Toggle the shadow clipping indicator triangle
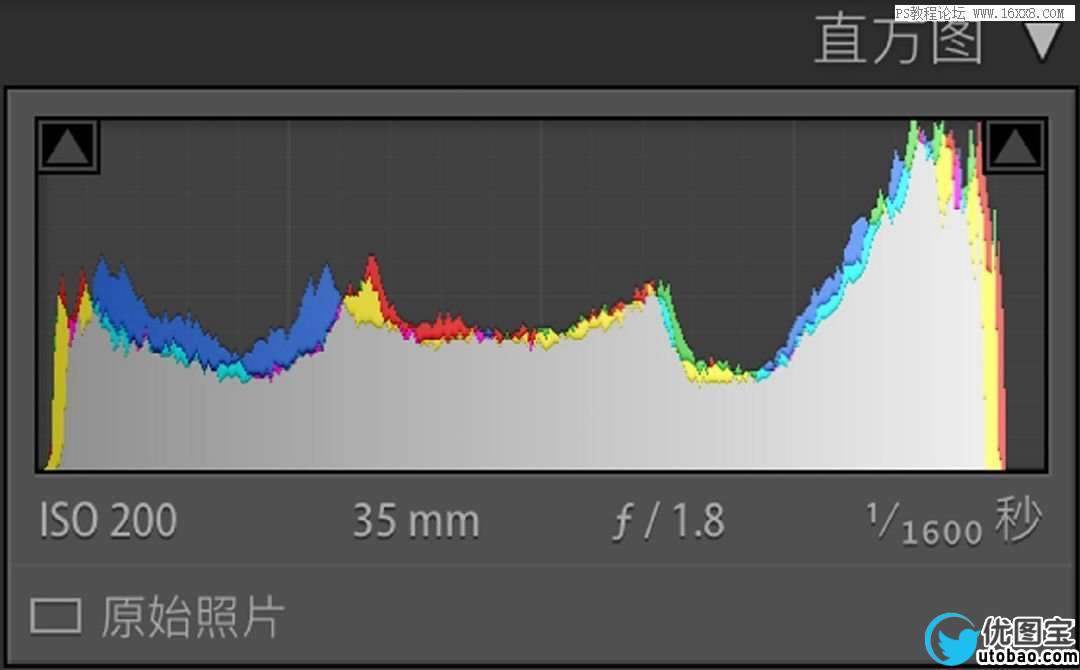The image size is (1080, 670). tap(68, 145)
